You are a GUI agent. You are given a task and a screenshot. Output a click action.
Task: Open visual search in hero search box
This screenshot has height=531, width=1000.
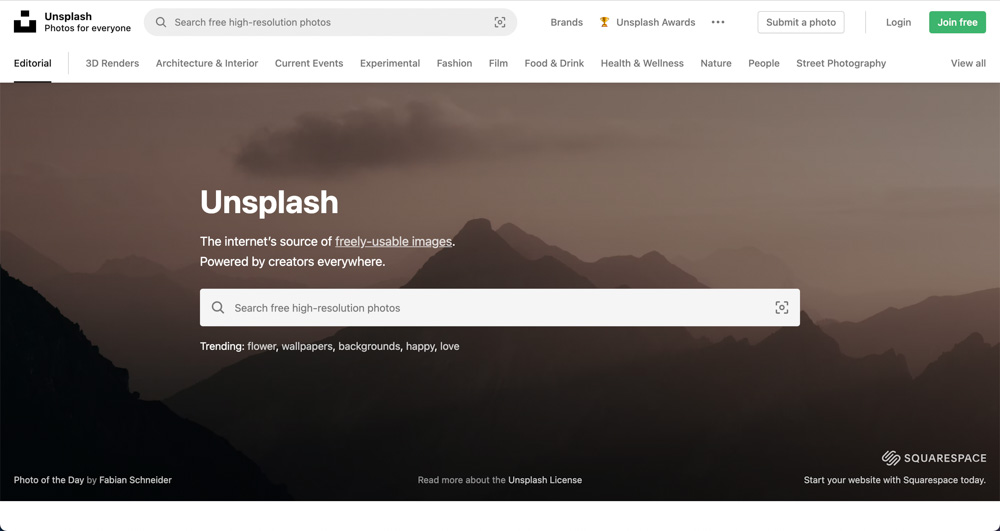point(781,308)
